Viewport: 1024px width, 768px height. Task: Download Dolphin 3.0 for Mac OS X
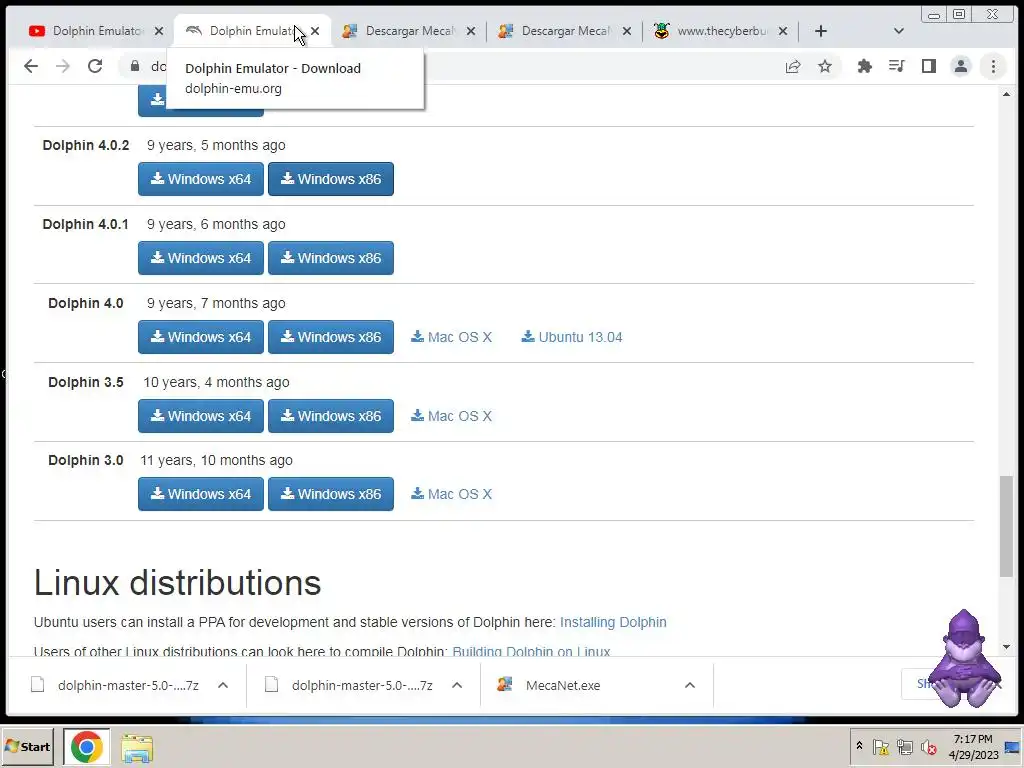click(x=451, y=494)
